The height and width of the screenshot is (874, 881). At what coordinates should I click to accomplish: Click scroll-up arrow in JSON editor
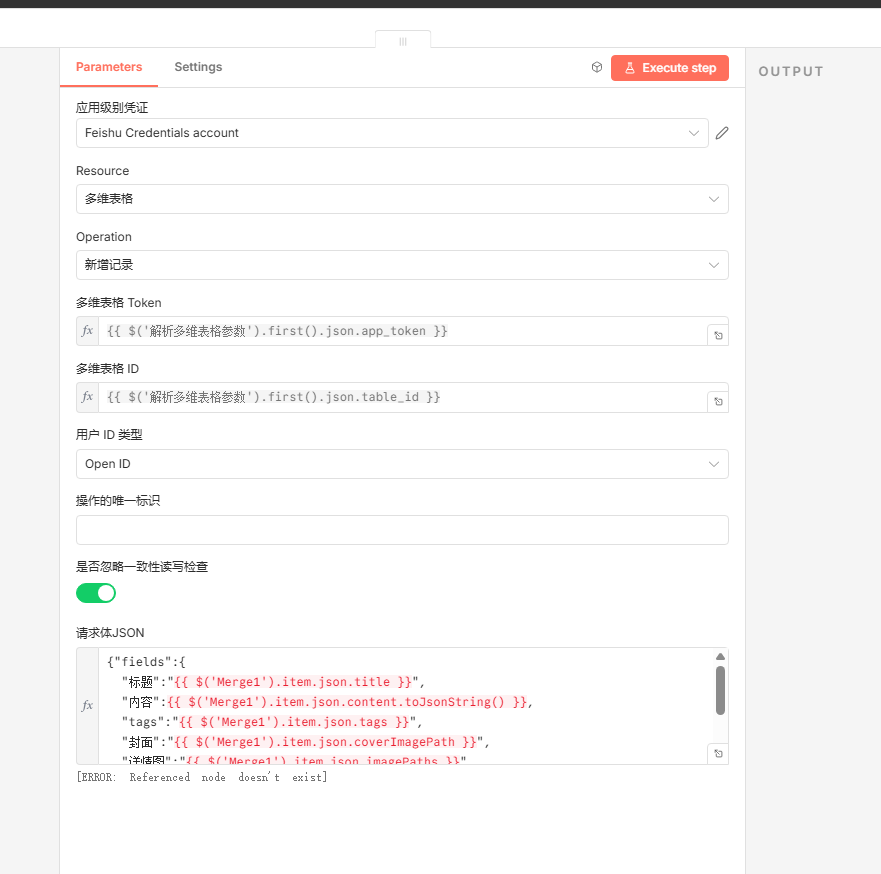[x=720, y=657]
